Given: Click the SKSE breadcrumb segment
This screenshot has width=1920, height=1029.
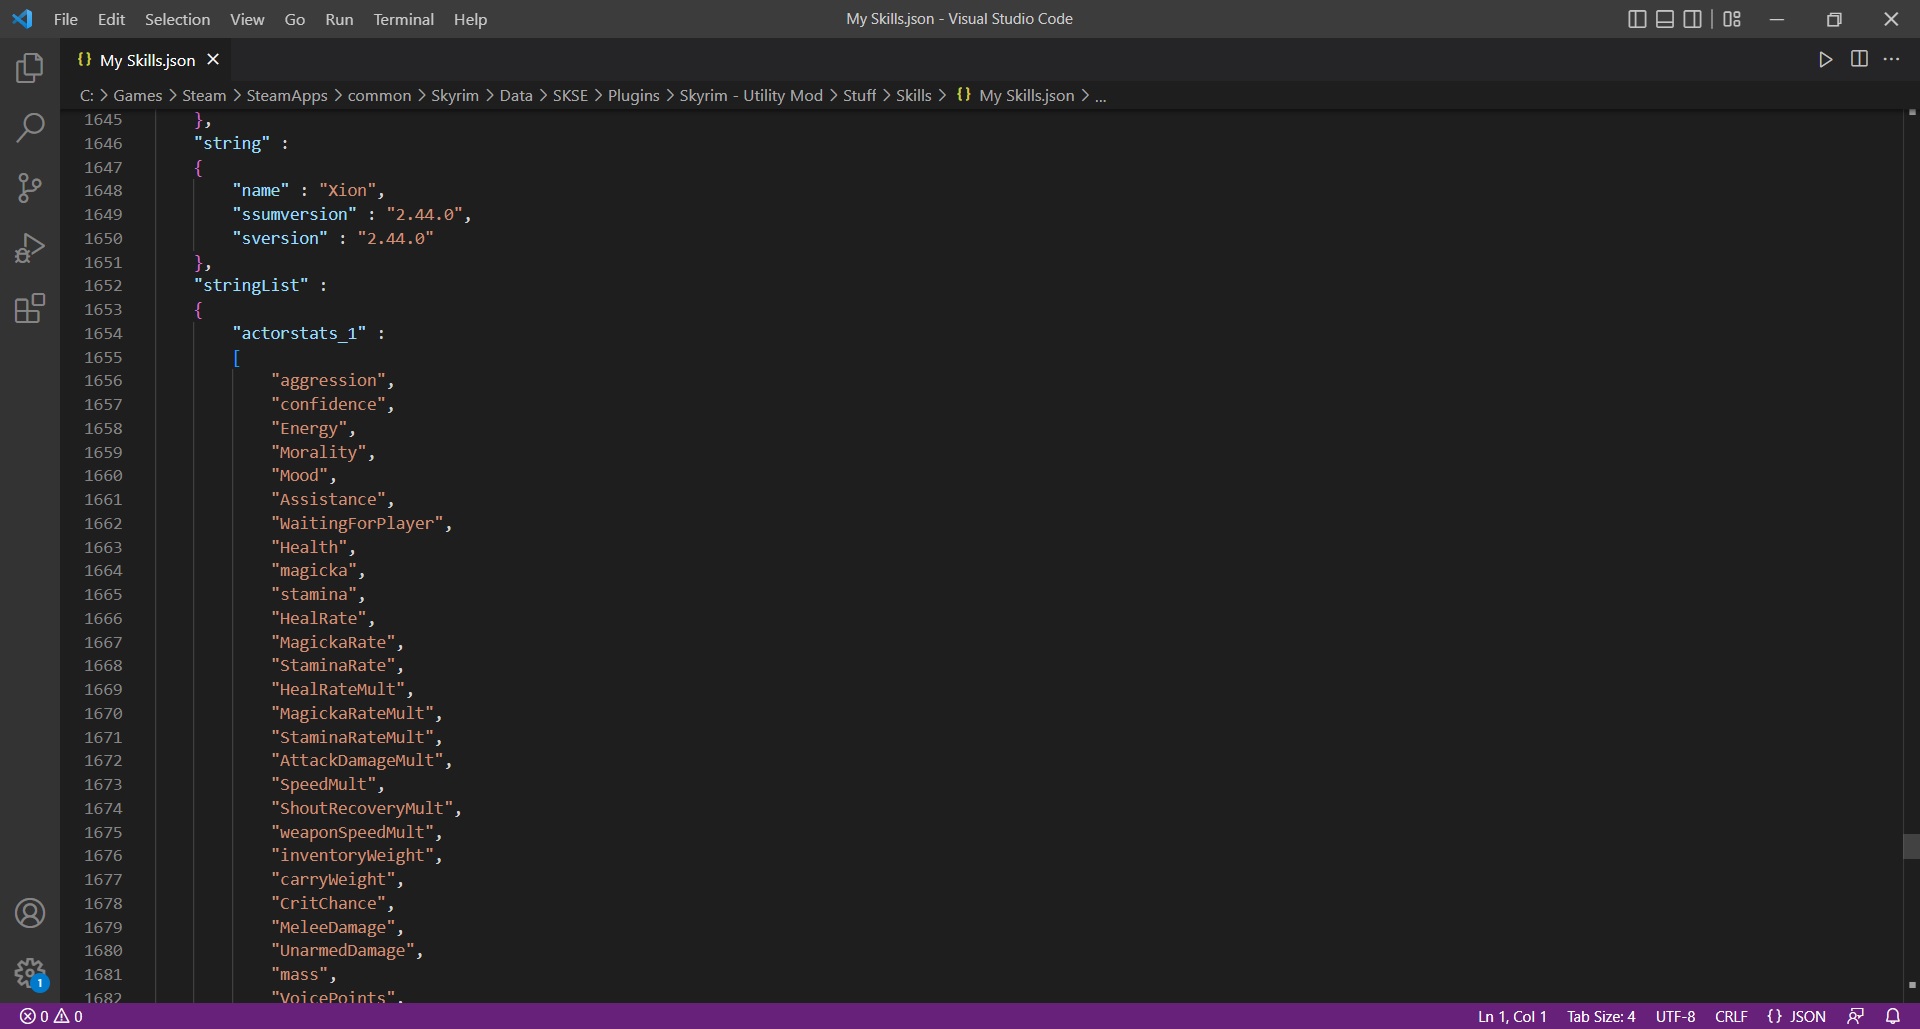Looking at the screenshot, I should [570, 95].
